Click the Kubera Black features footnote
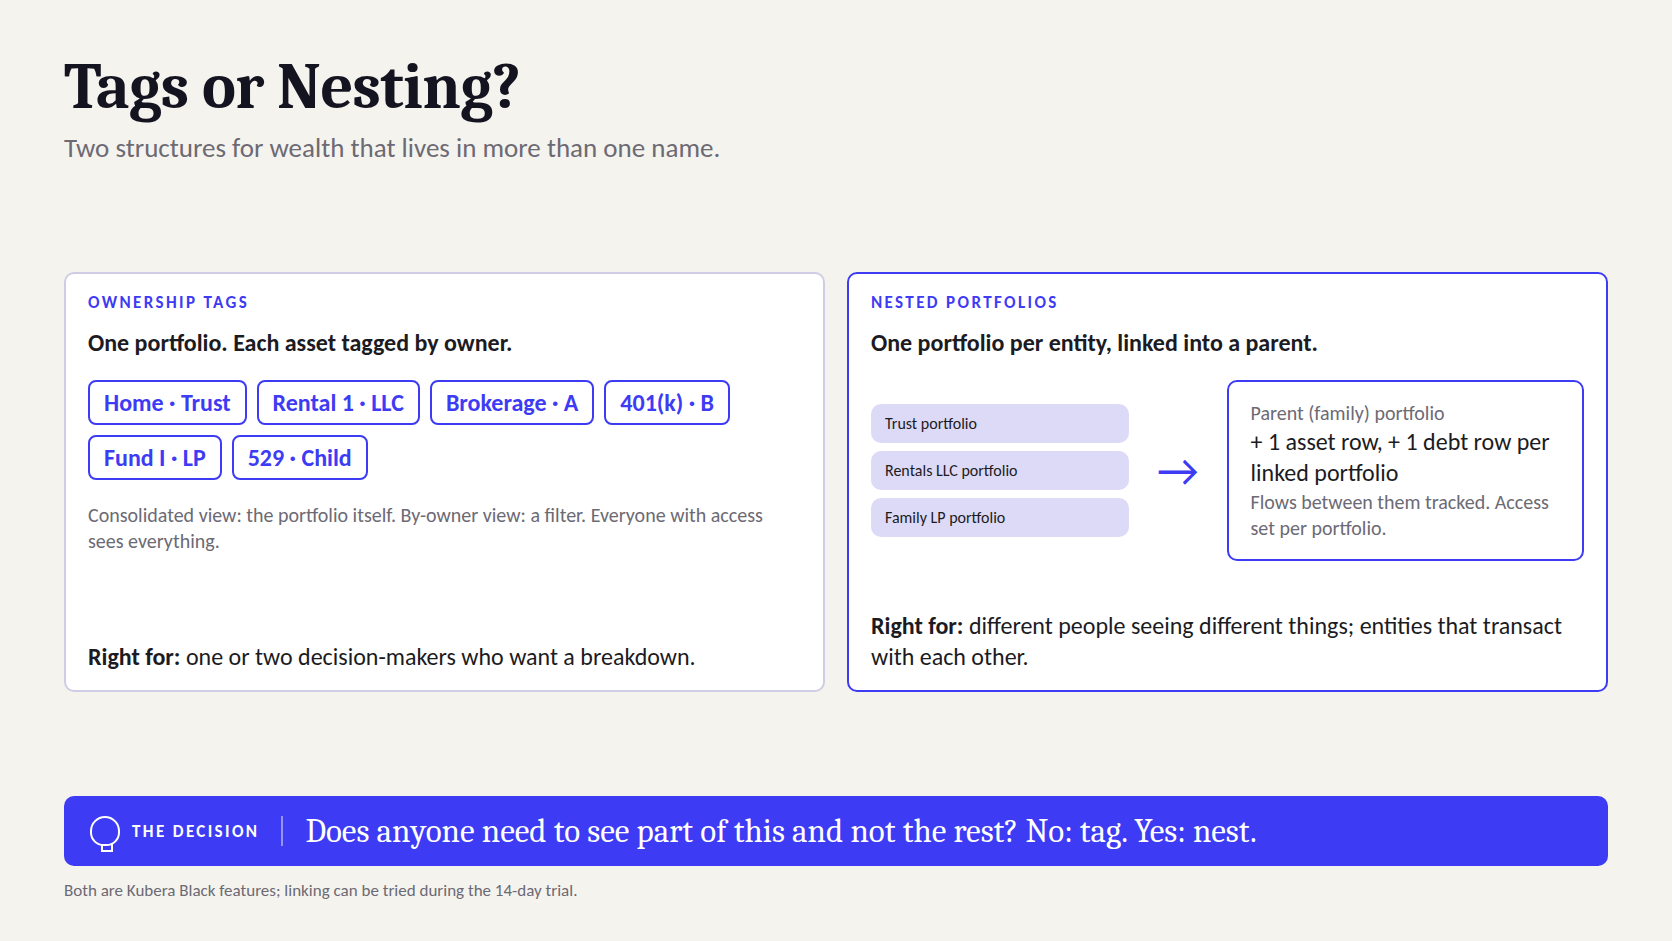The image size is (1672, 941). [x=320, y=891]
